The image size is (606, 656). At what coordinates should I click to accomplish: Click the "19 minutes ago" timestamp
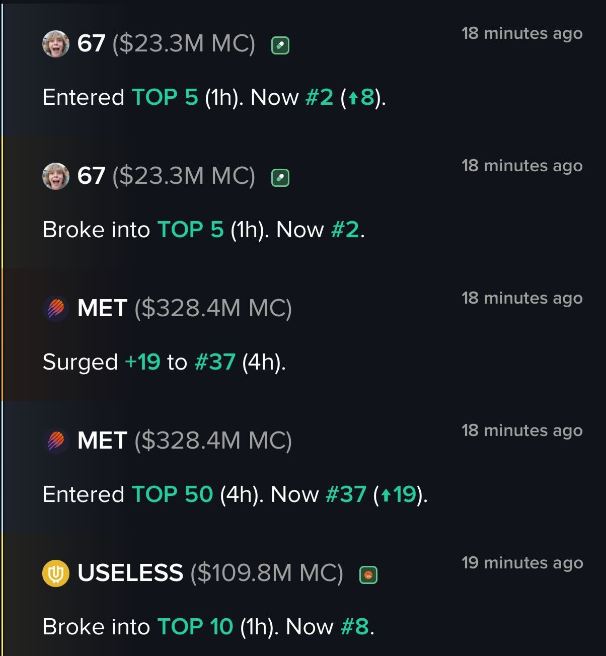point(522,563)
